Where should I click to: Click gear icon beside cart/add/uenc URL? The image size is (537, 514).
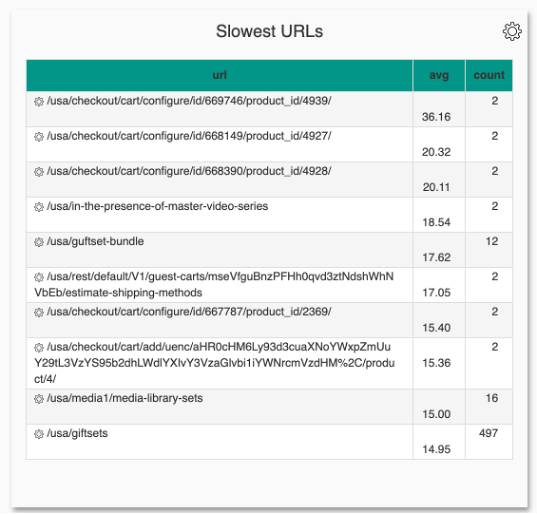(39, 348)
